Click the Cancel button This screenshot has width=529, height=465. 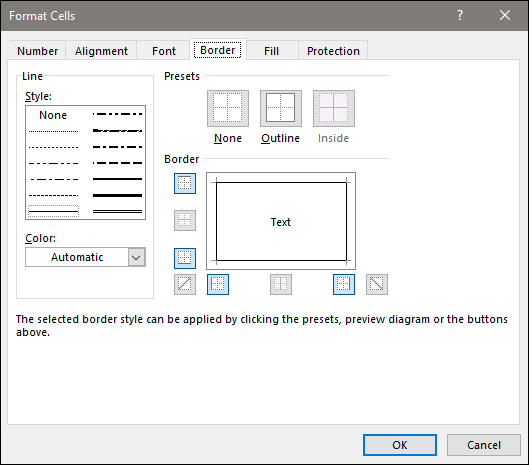coord(484,445)
